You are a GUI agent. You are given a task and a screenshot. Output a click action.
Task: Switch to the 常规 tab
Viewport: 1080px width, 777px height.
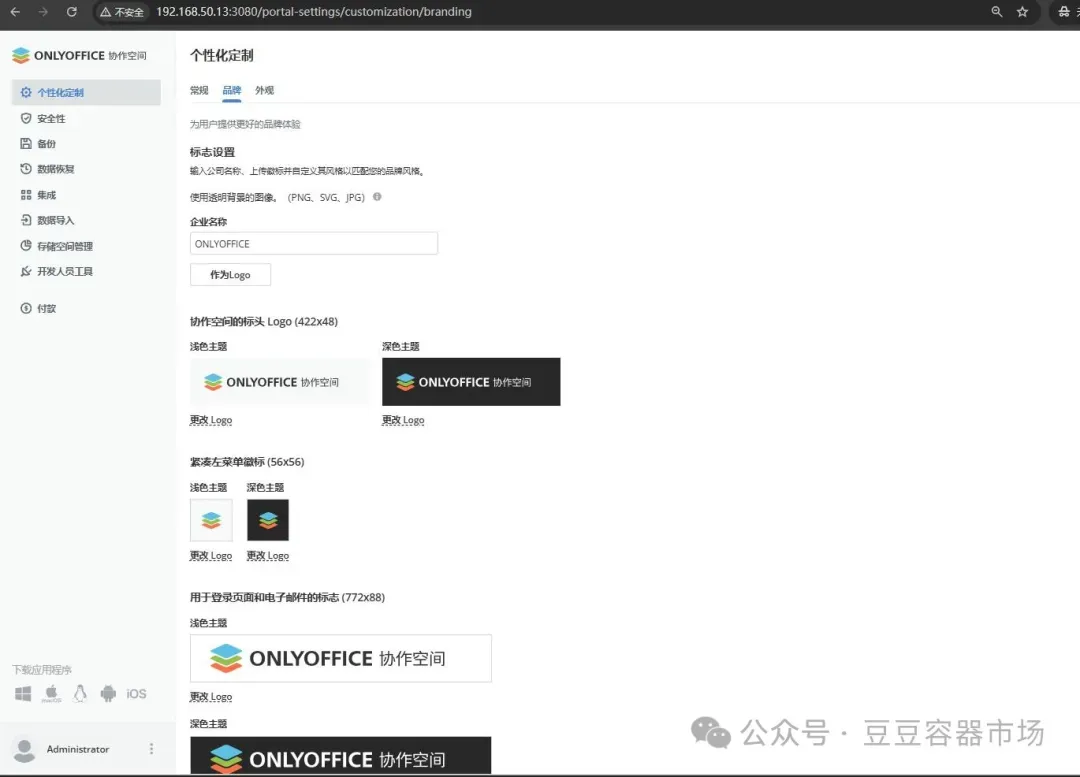[199, 90]
